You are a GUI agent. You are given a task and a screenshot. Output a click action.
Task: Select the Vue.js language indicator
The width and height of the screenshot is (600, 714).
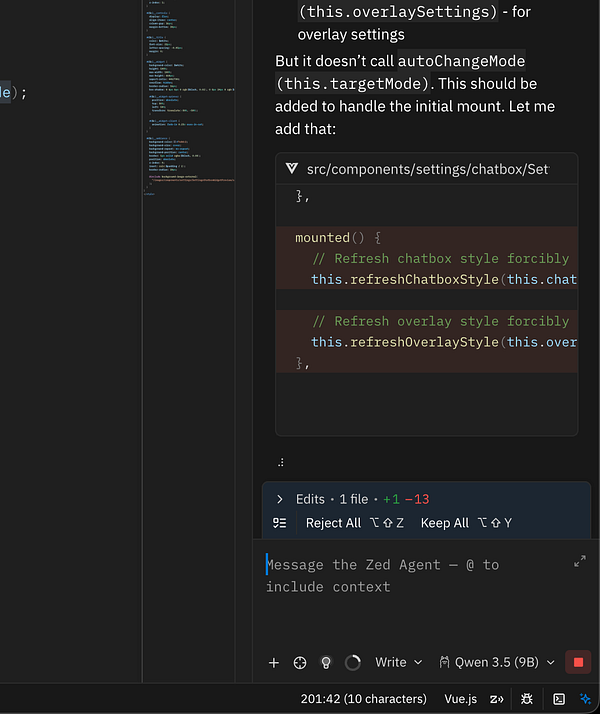(x=460, y=699)
